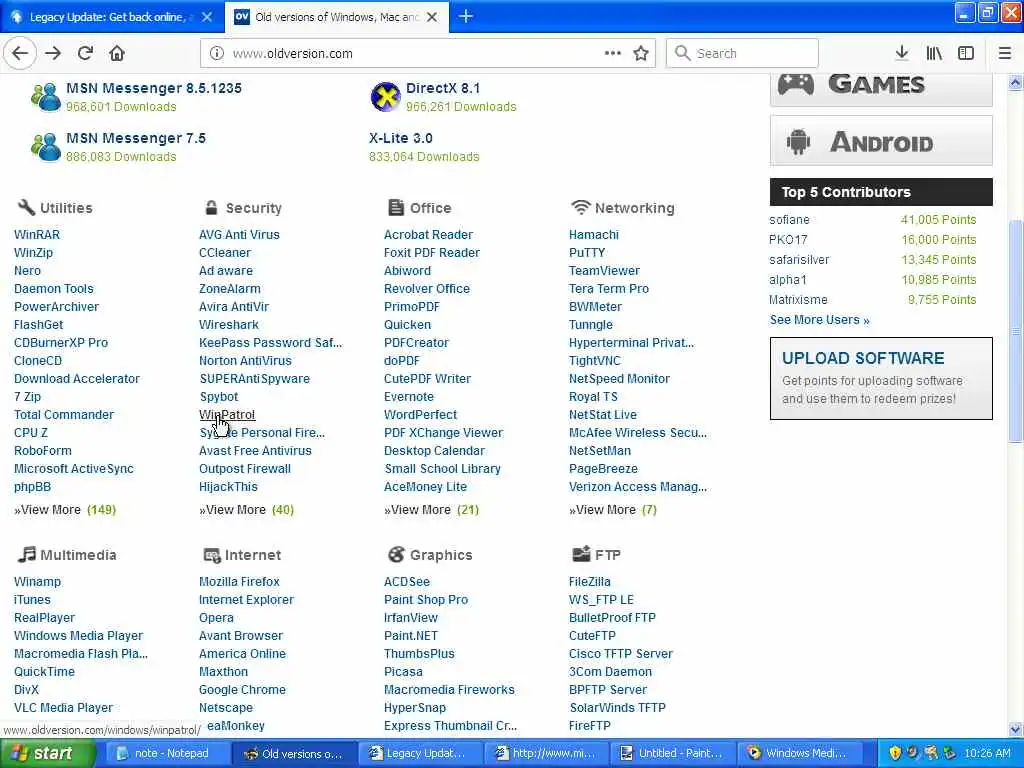Reload the current page
This screenshot has width=1024, height=768.
(85, 53)
